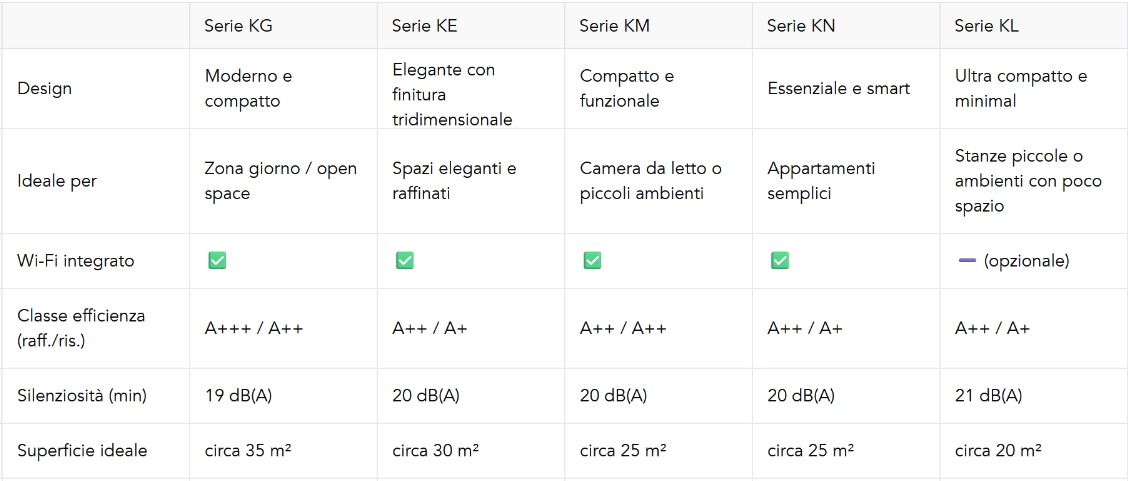Select the Wi-Fi checkmark for Serie KM
1128x481 pixels.
tap(592, 261)
